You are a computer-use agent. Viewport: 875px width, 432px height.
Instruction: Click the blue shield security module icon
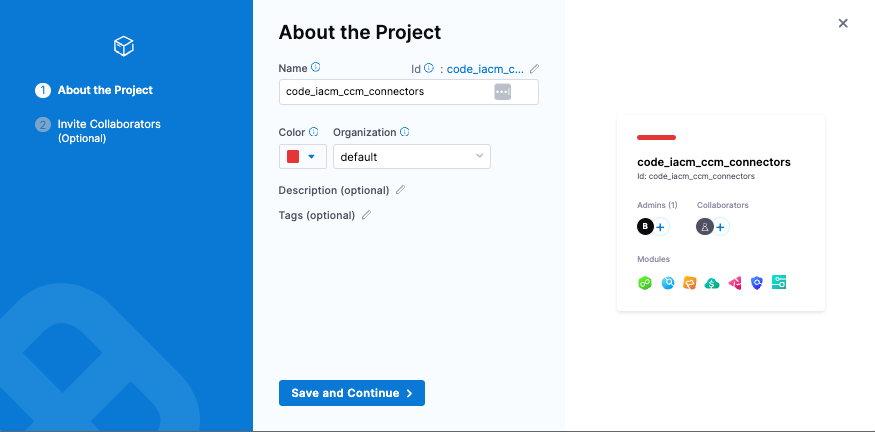pos(757,283)
